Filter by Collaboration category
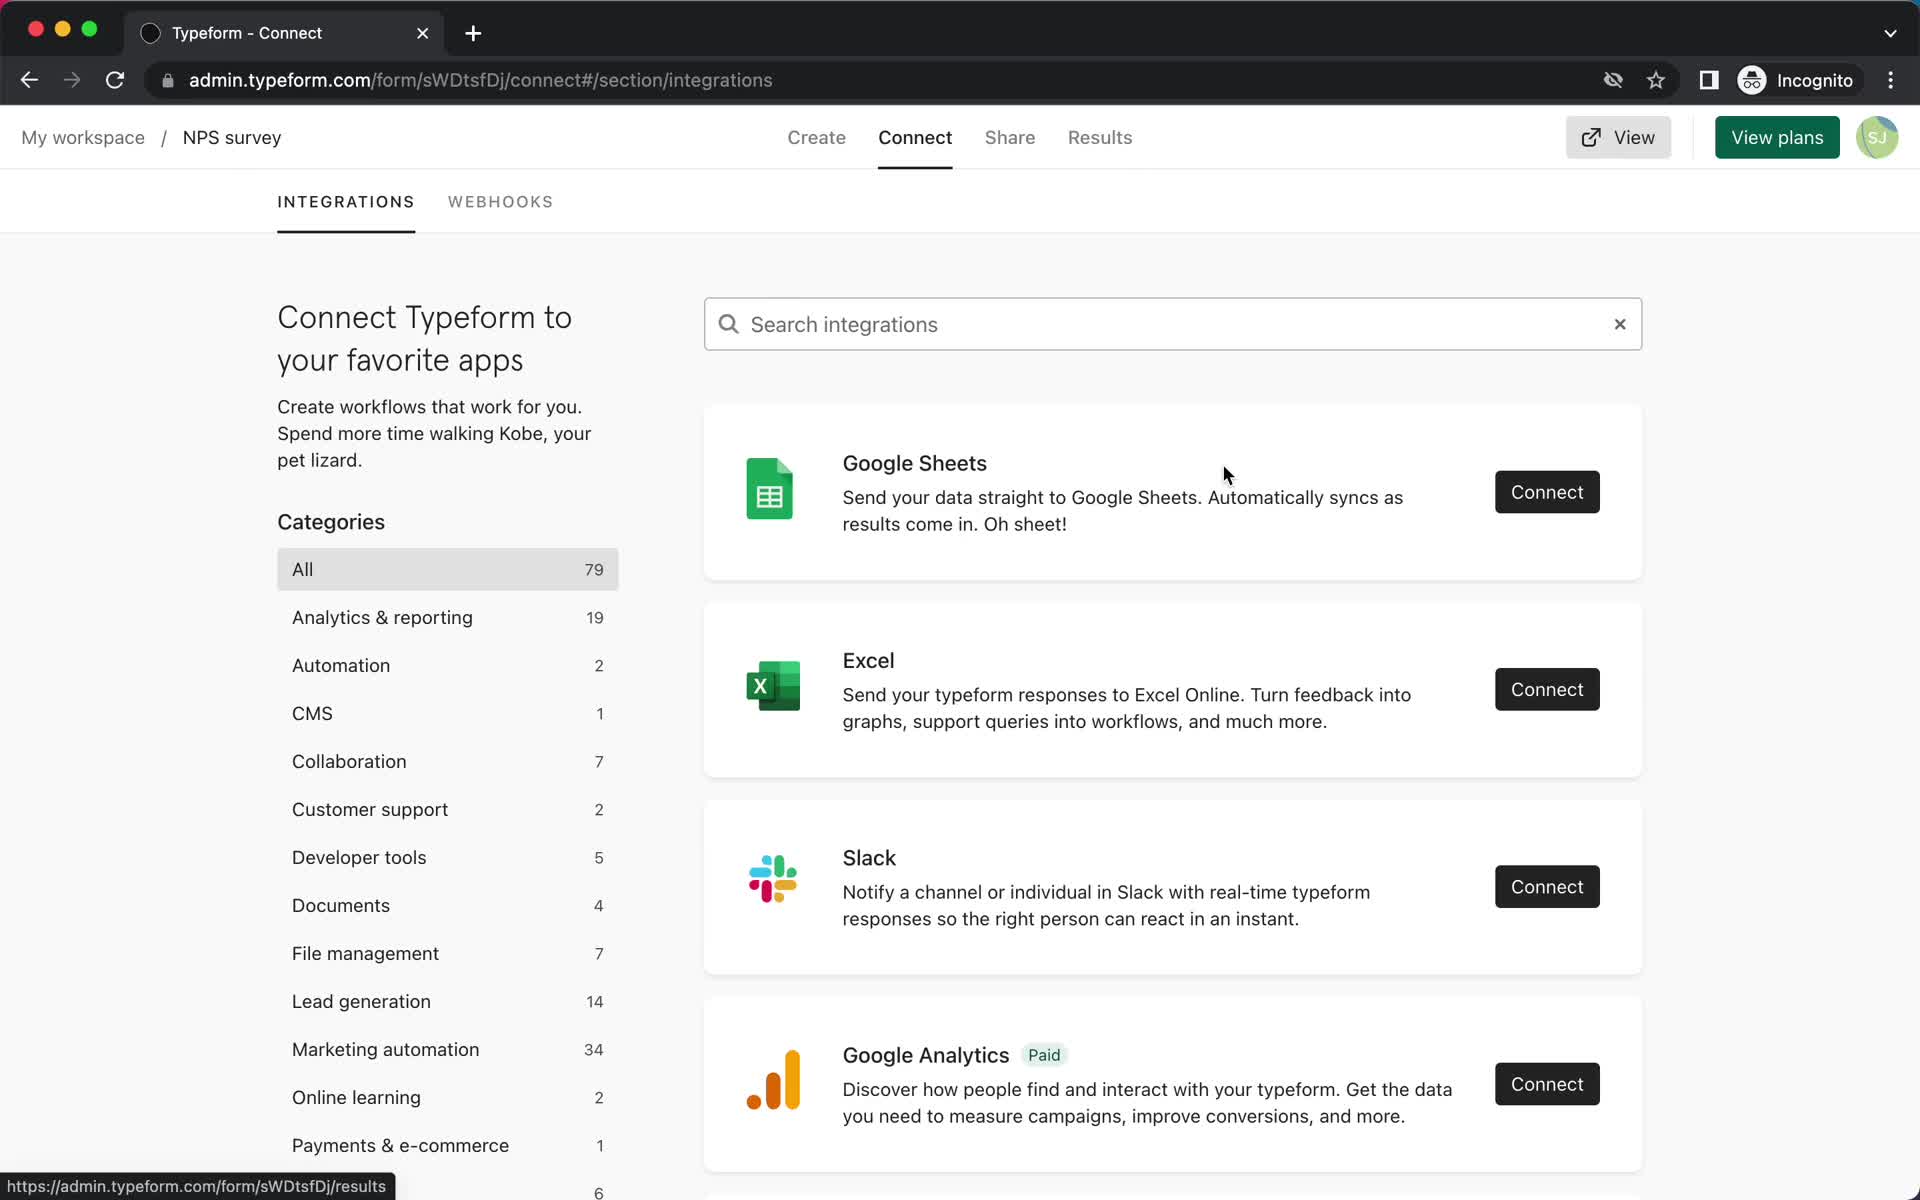This screenshot has width=1920, height=1200. click(448, 761)
